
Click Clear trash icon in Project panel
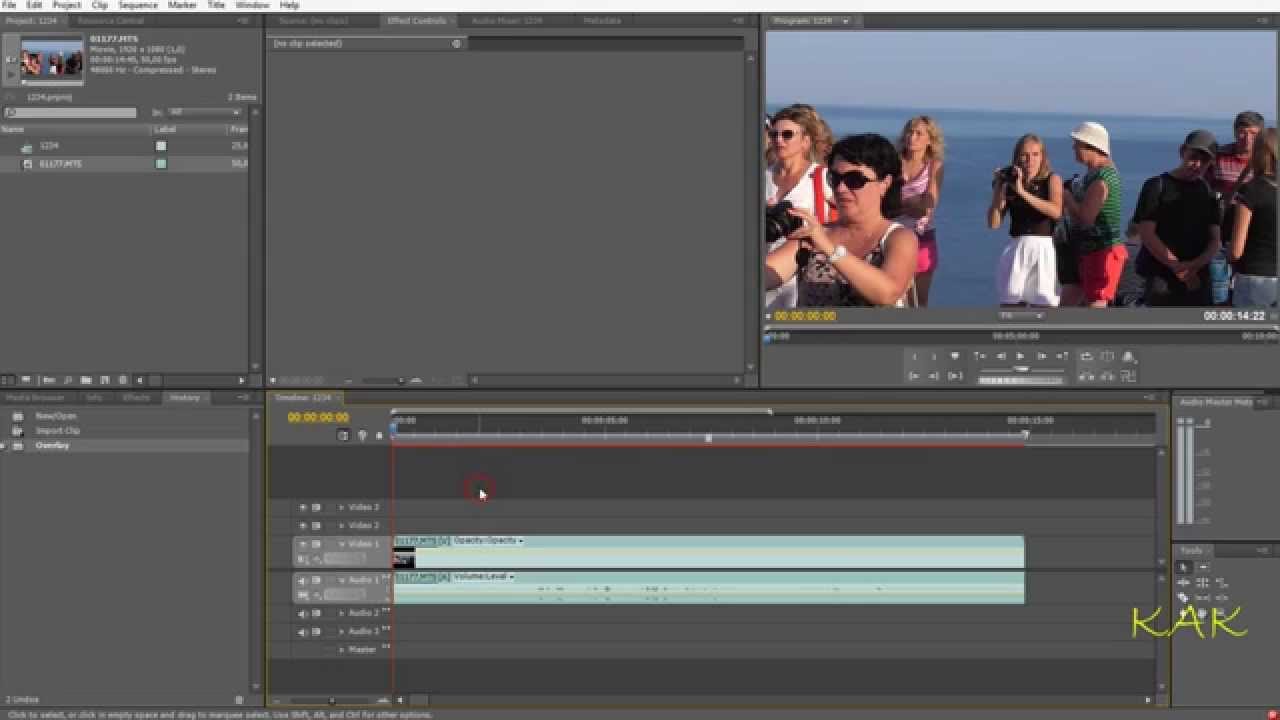122,380
